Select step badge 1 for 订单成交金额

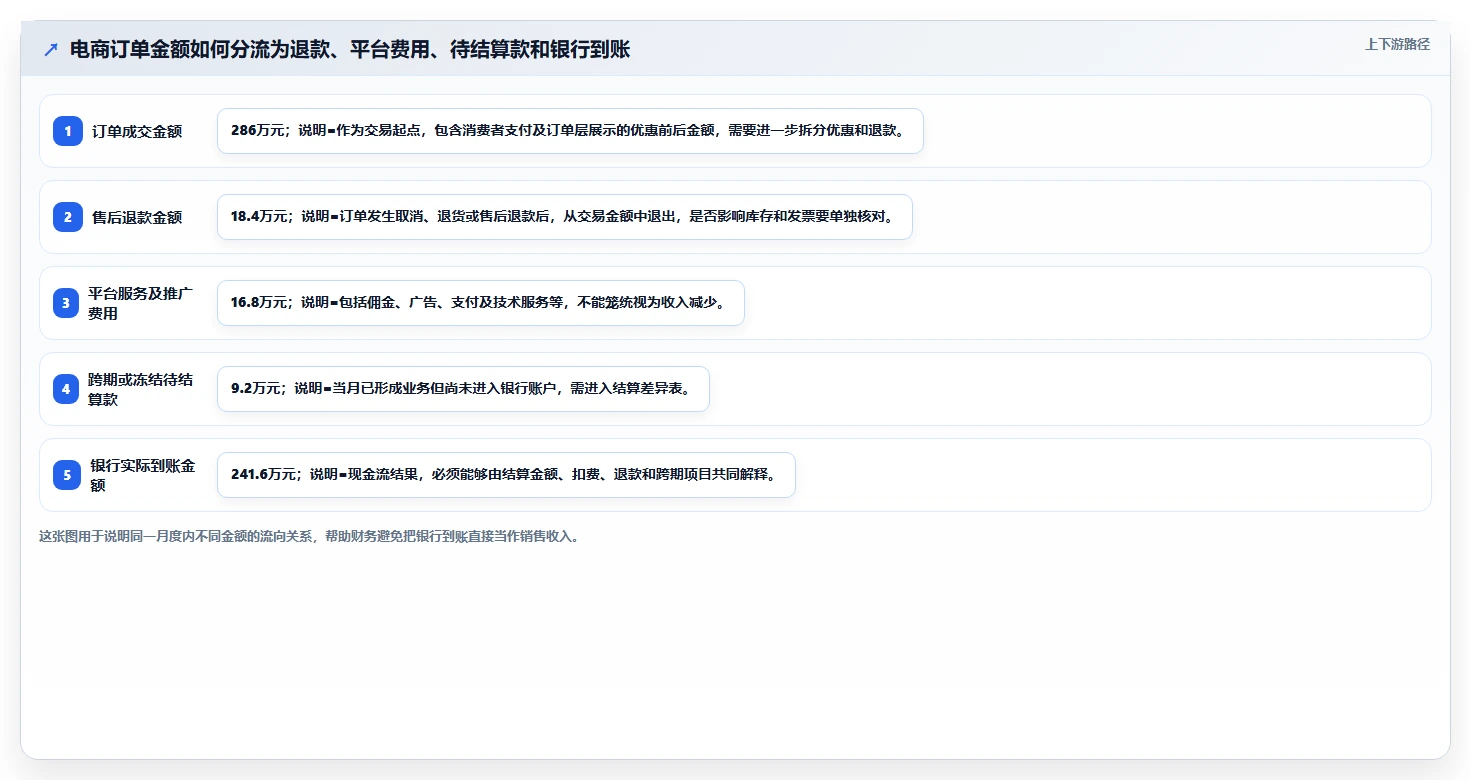(68, 131)
